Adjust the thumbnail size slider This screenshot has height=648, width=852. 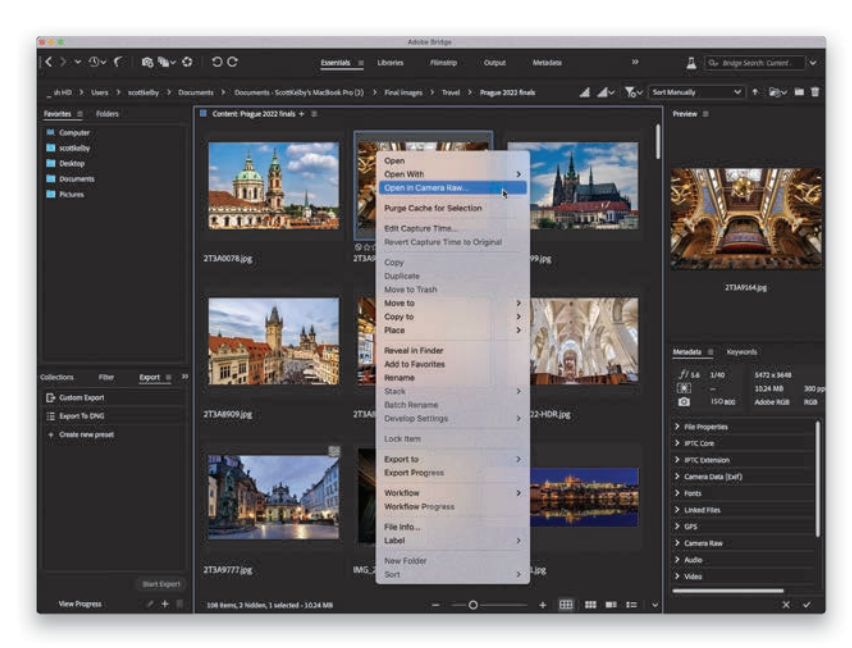click(473, 605)
